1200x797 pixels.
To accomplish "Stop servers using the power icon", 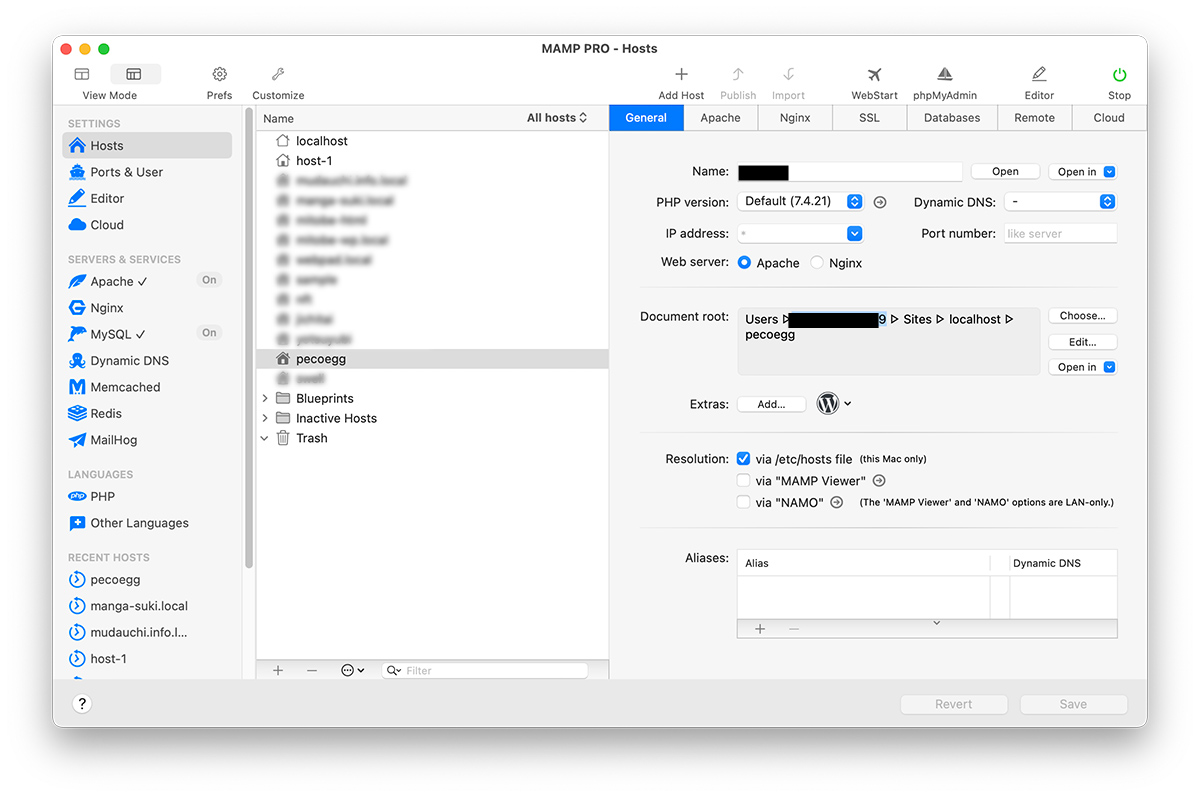I will tap(1119, 75).
